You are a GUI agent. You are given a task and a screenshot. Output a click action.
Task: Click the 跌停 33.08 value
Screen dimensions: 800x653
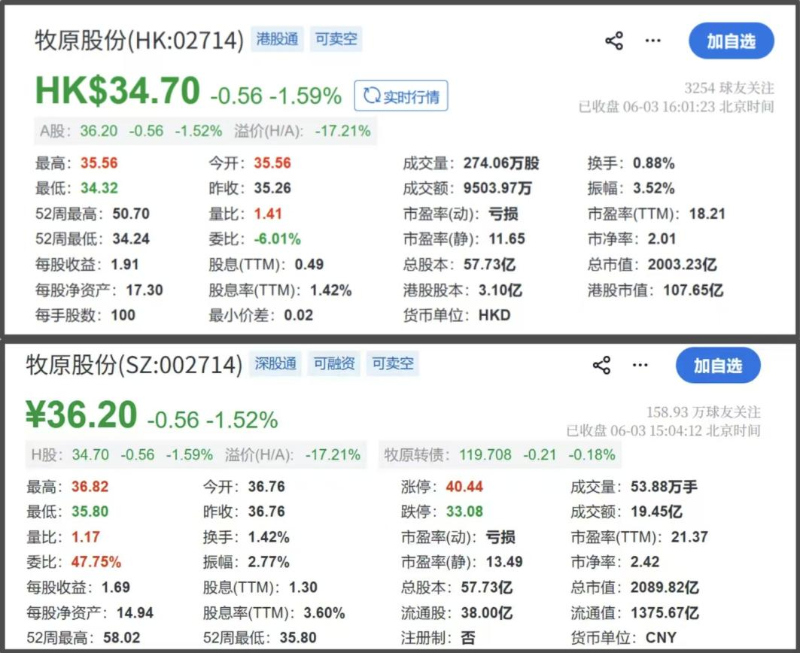coord(464,512)
